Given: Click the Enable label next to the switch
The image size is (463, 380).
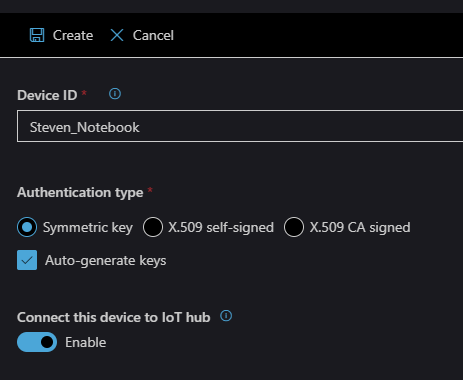Looking at the screenshot, I should (x=86, y=342).
